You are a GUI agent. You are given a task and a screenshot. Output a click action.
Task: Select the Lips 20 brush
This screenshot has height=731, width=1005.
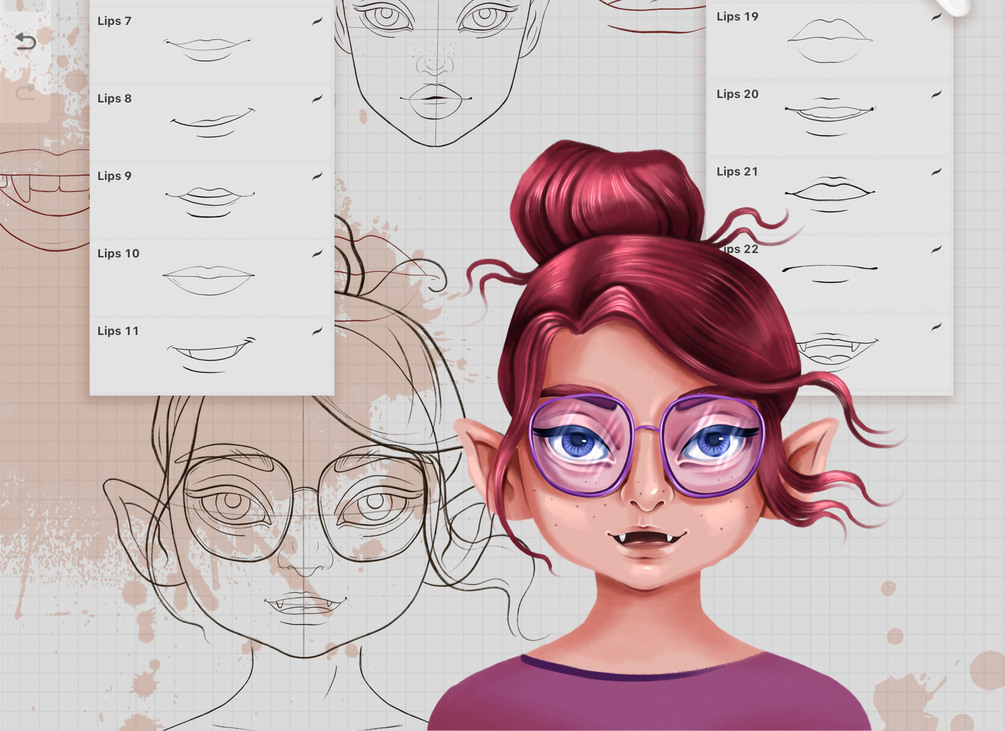click(829, 119)
